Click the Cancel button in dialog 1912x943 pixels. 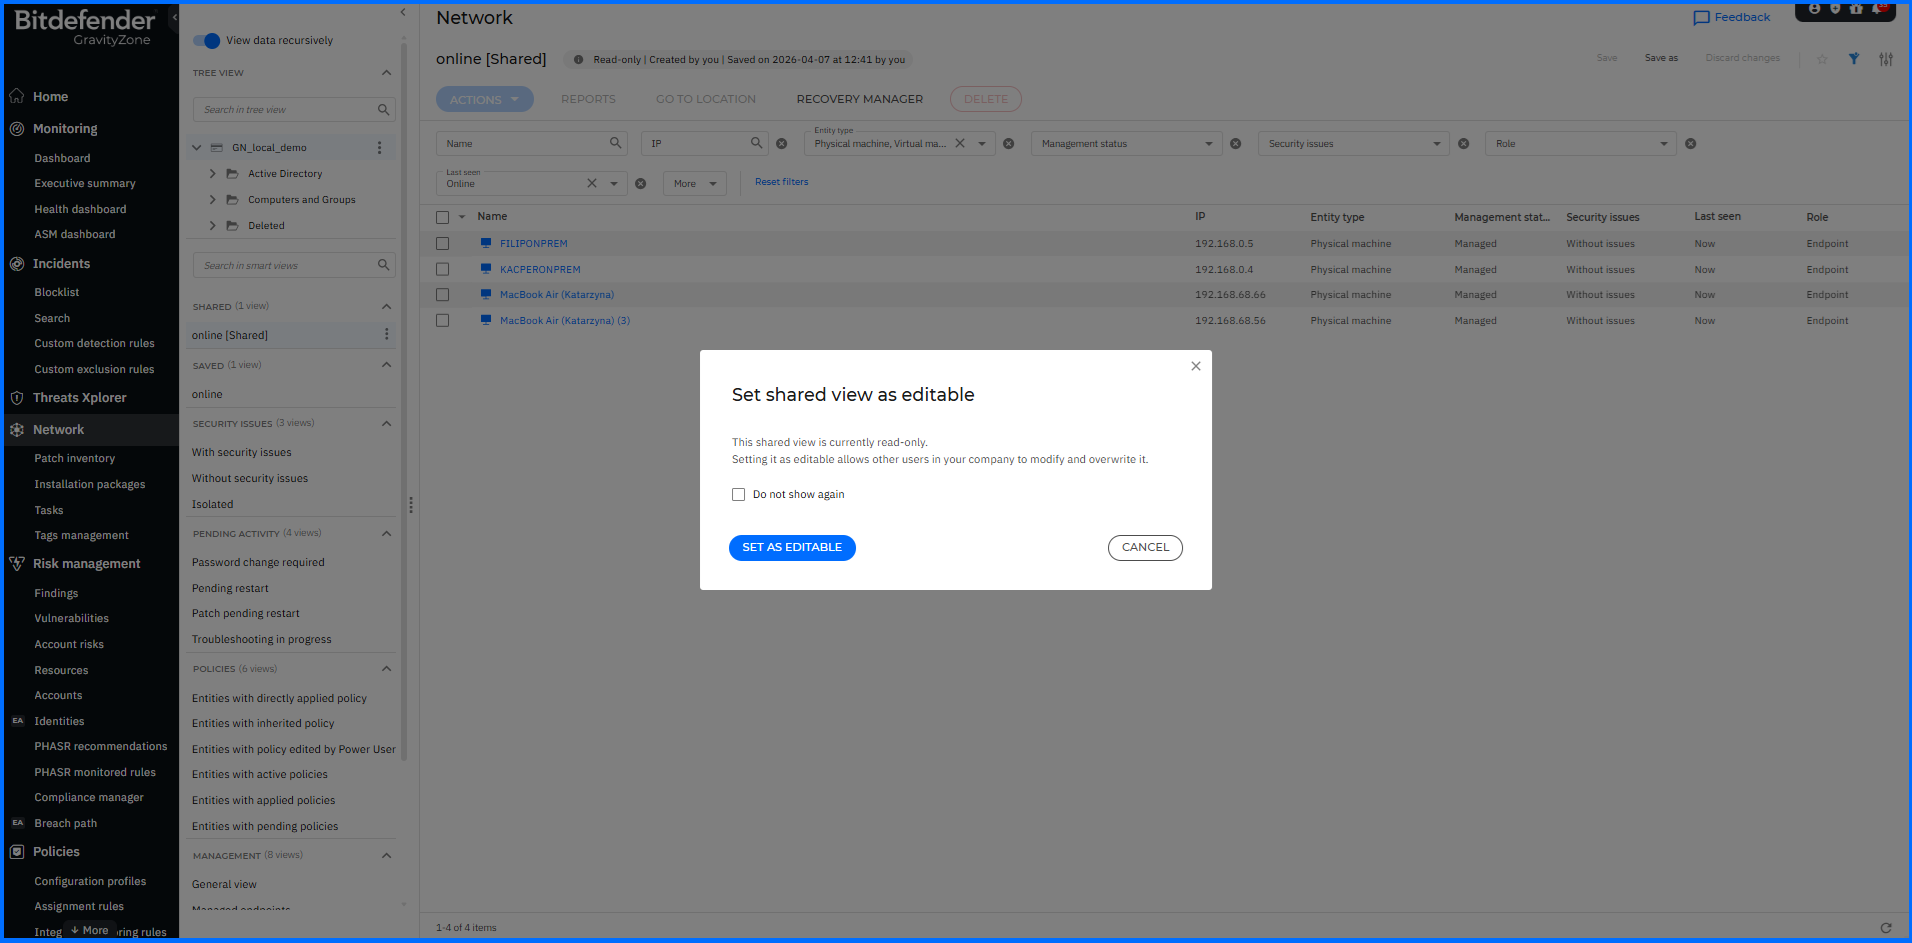point(1144,548)
